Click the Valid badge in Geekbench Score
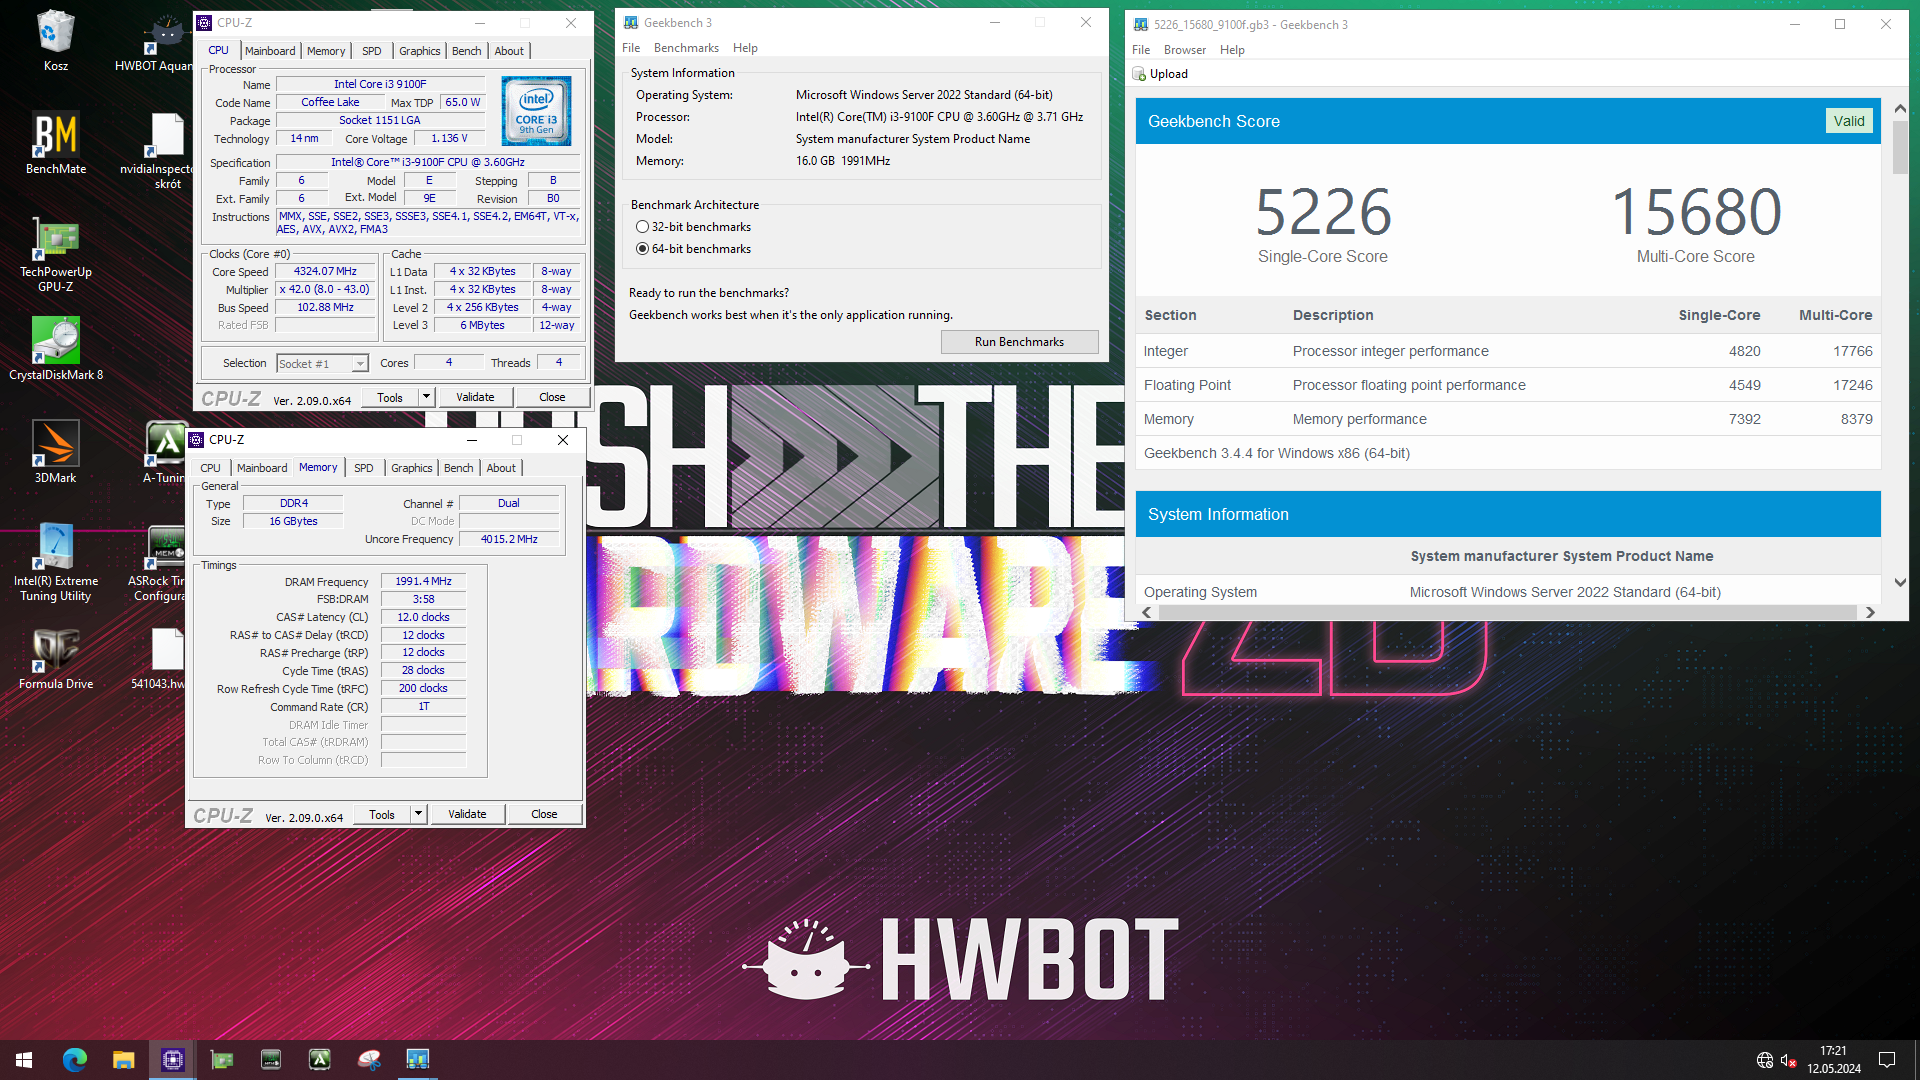Screen dimensions: 1920x1080 [1849, 121]
